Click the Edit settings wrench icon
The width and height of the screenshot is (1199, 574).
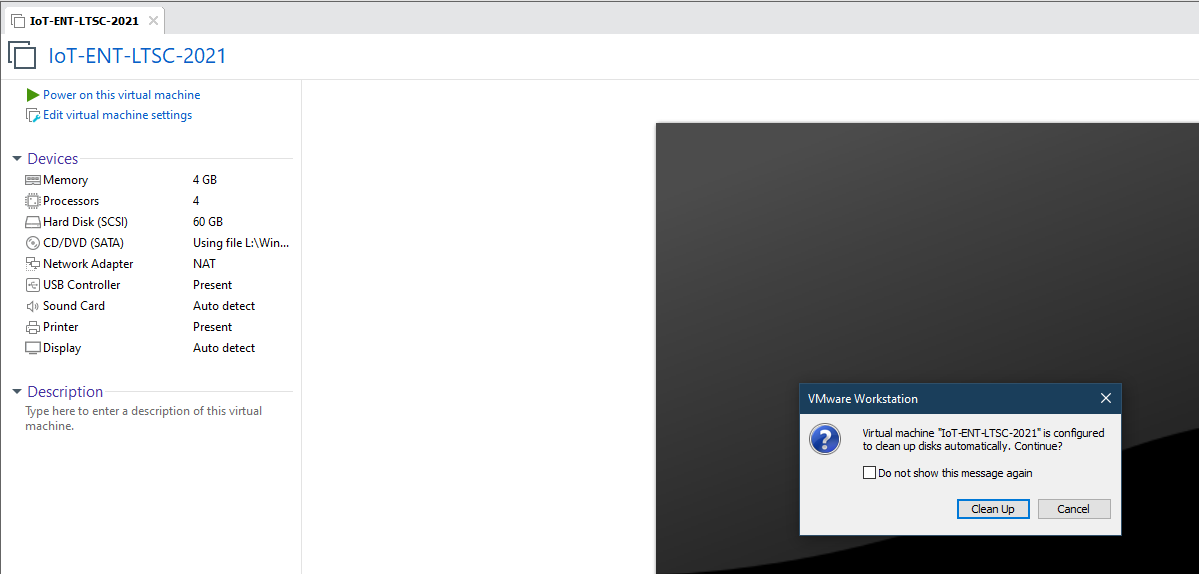[32, 115]
